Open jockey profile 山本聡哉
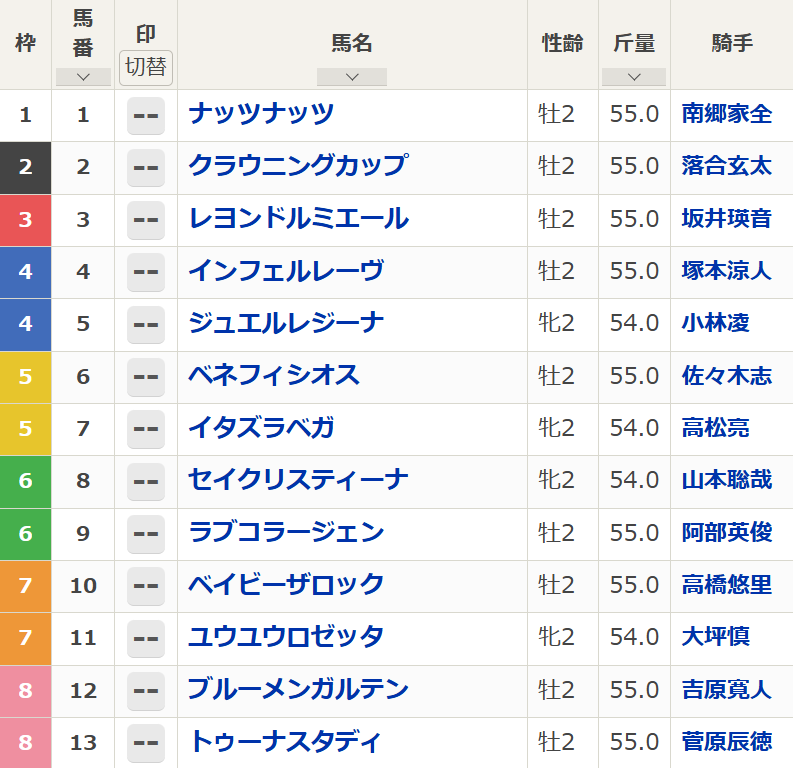This screenshot has height=768, width=793. point(727,480)
